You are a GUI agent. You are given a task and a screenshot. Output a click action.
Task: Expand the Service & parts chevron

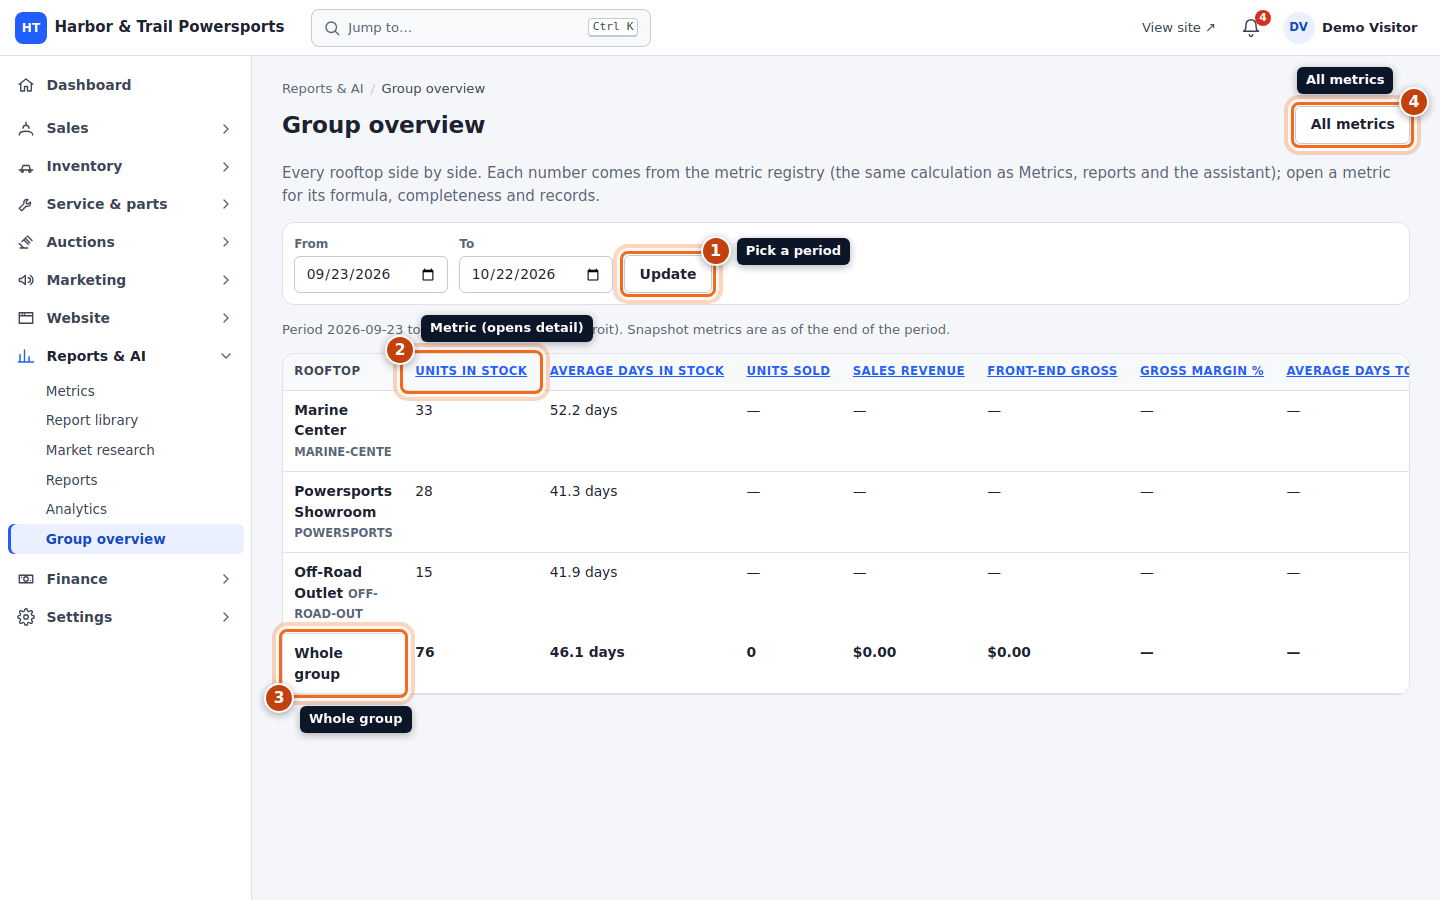(226, 204)
